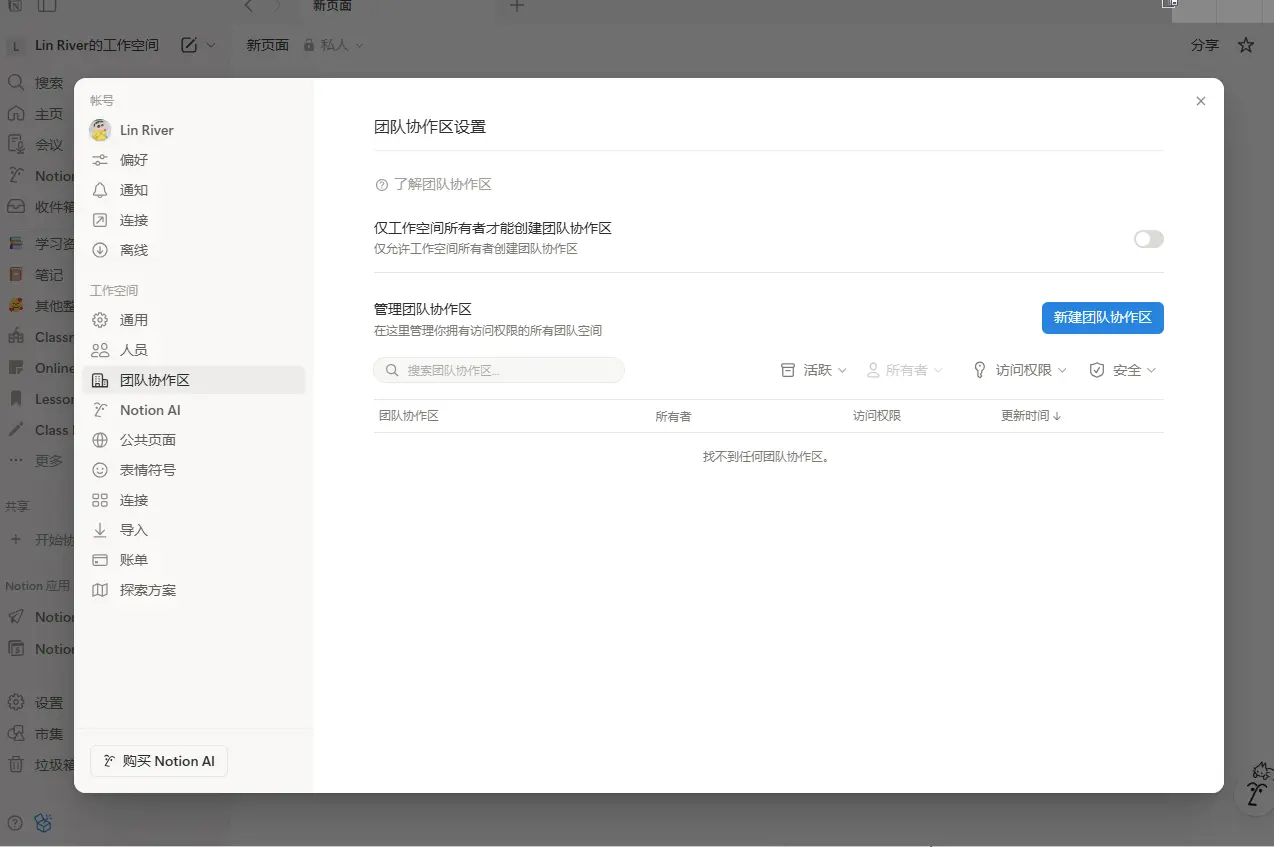Open the 活跃 filter dropdown
This screenshot has width=1274, height=847.
pos(814,370)
